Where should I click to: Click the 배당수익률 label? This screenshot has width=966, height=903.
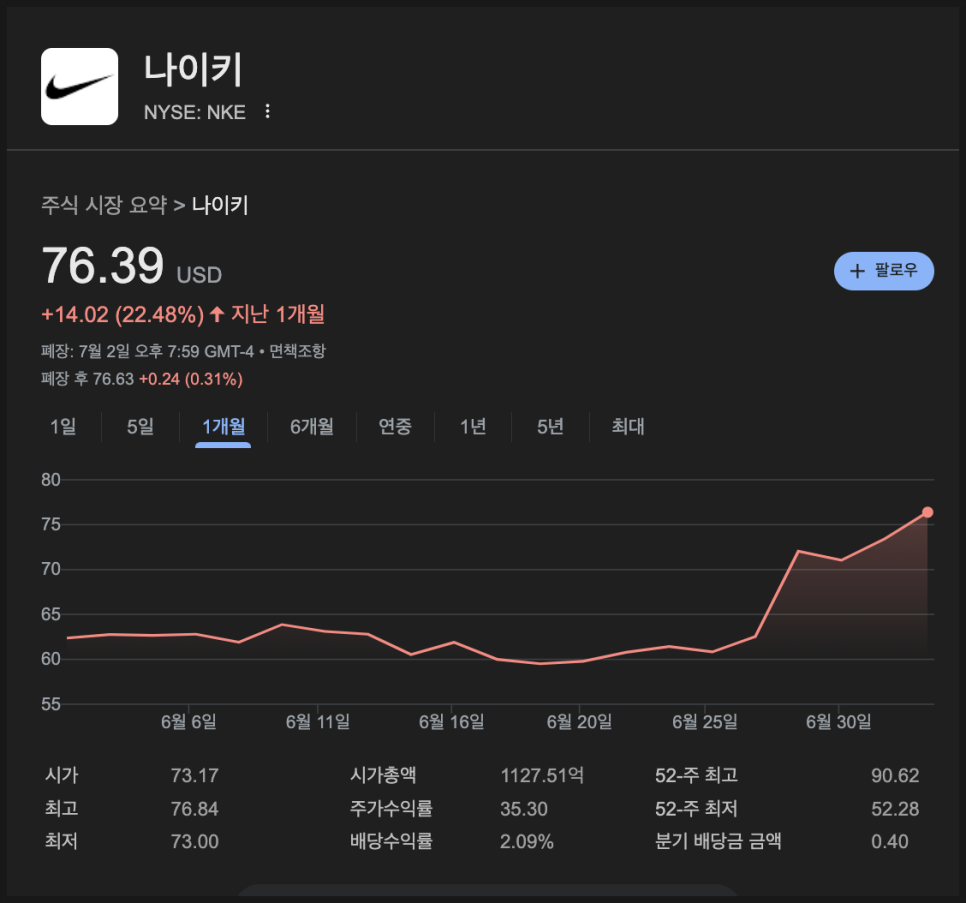click(x=392, y=841)
